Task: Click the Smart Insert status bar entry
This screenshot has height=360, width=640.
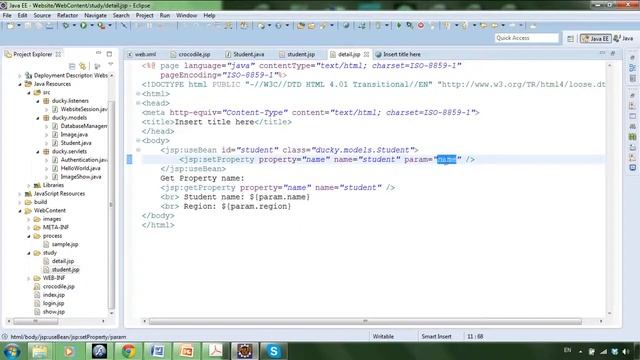Action: [x=436, y=336]
